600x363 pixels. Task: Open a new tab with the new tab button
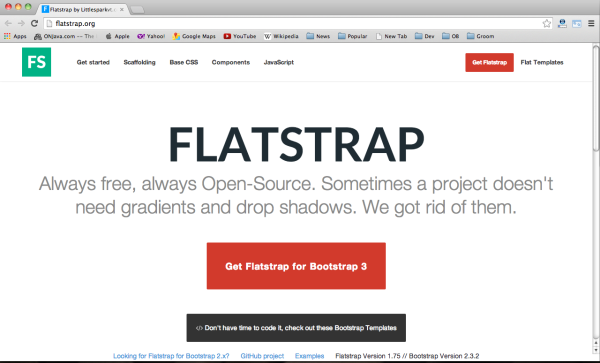(x=137, y=10)
